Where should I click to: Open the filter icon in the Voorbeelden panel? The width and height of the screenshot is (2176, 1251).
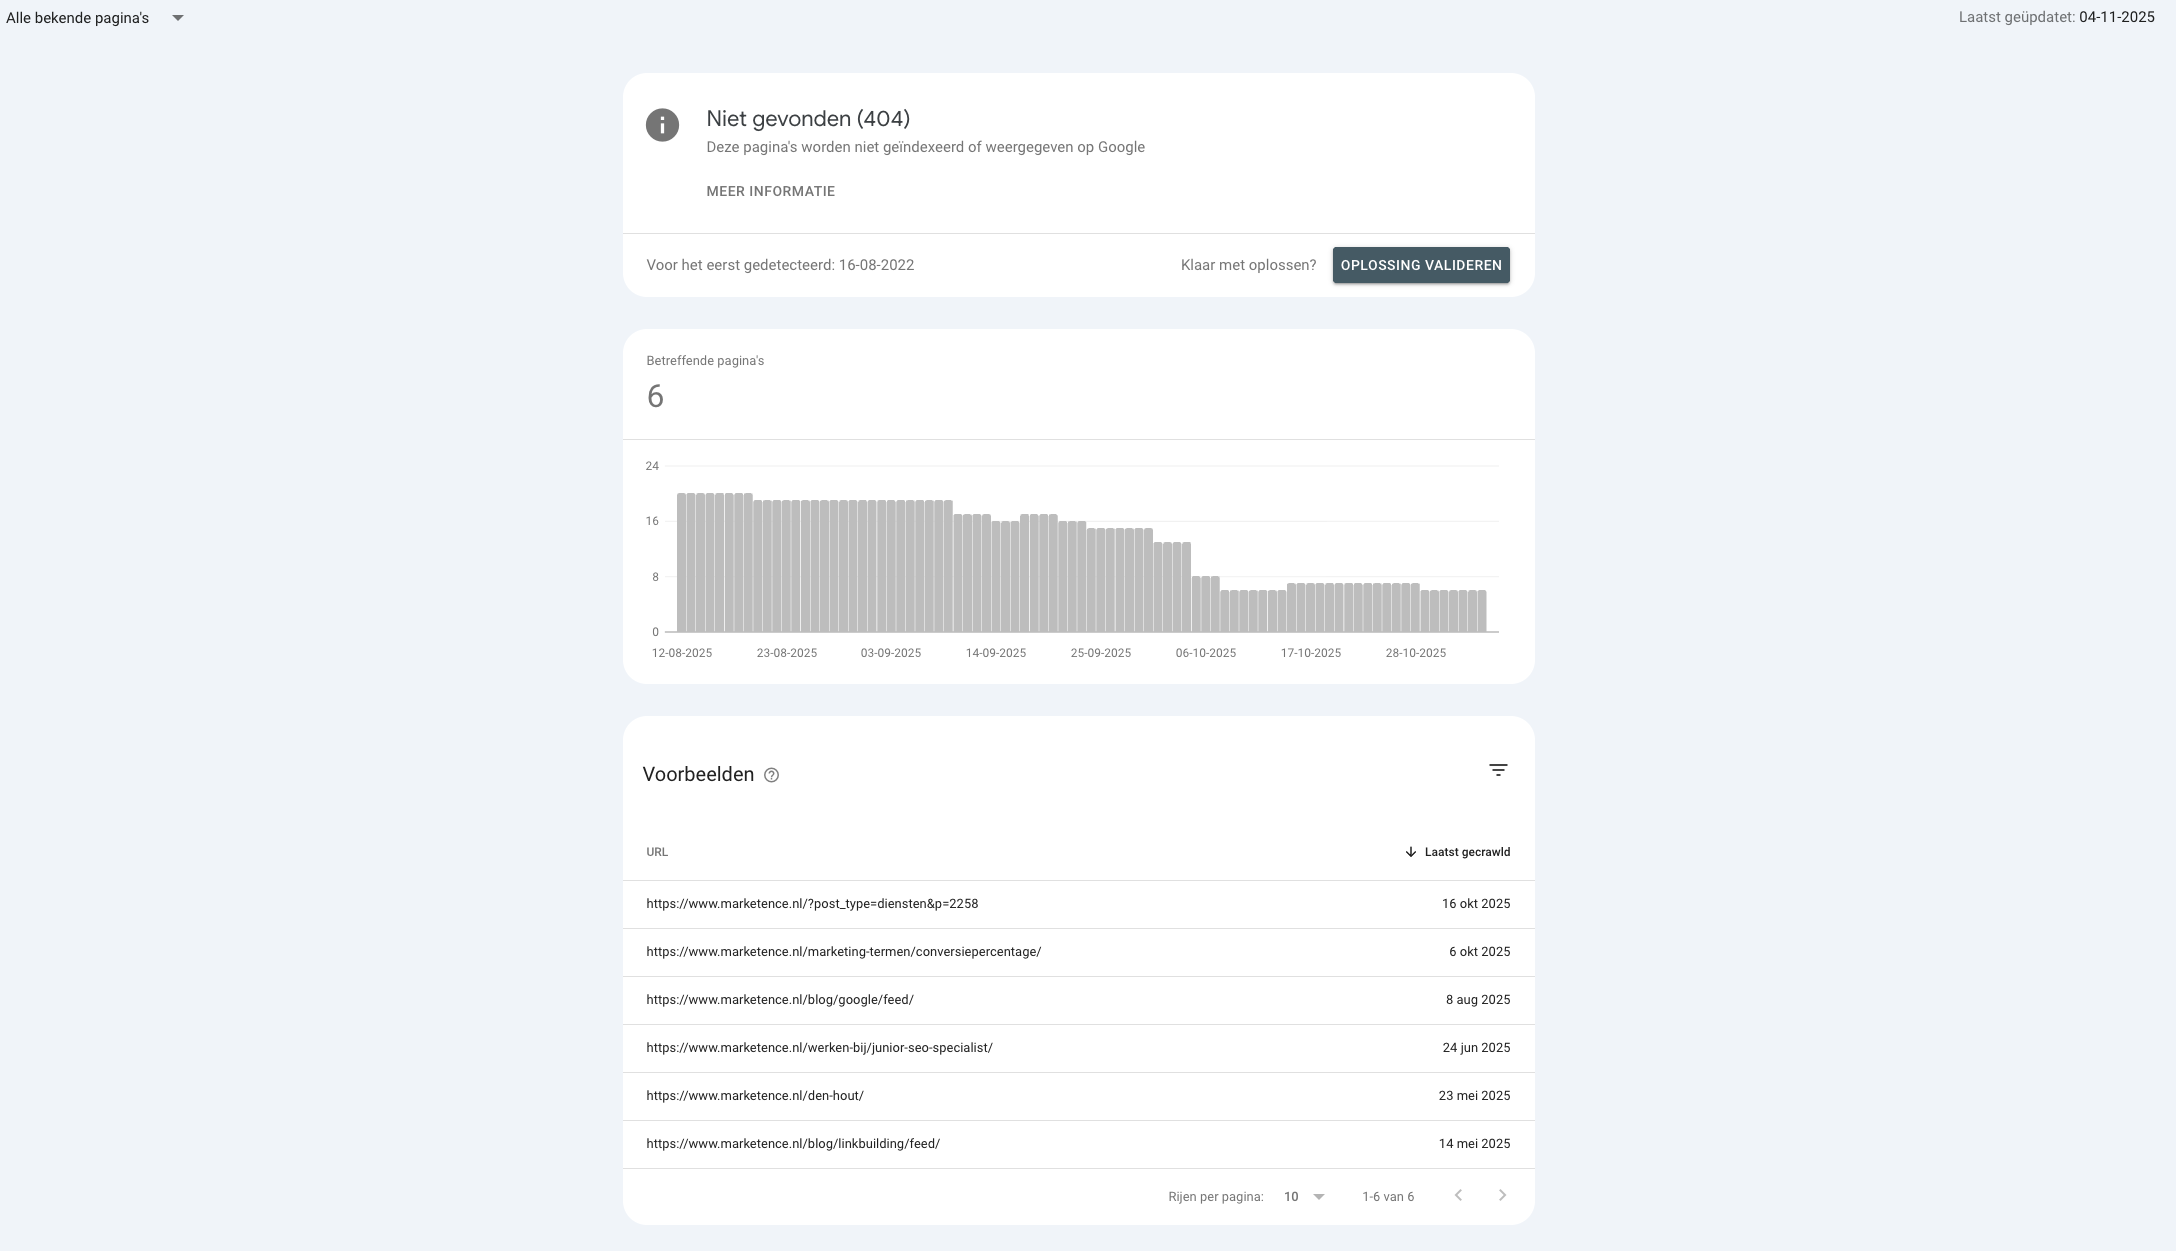(1497, 770)
